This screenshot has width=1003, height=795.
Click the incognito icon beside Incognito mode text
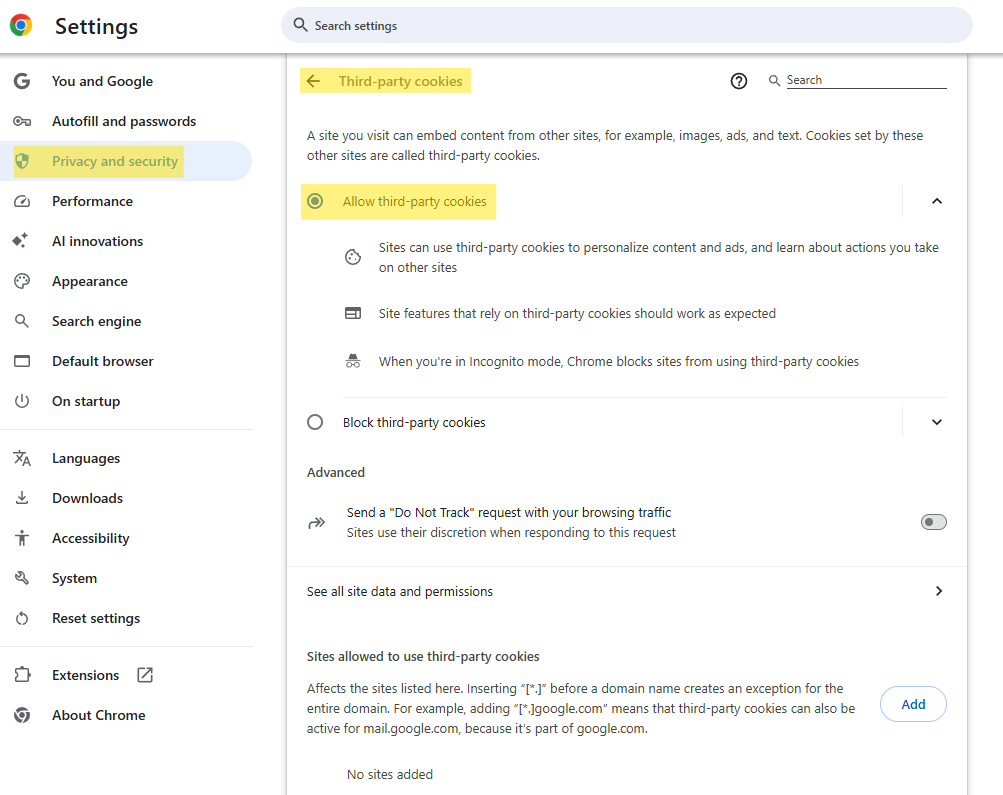[x=353, y=361]
